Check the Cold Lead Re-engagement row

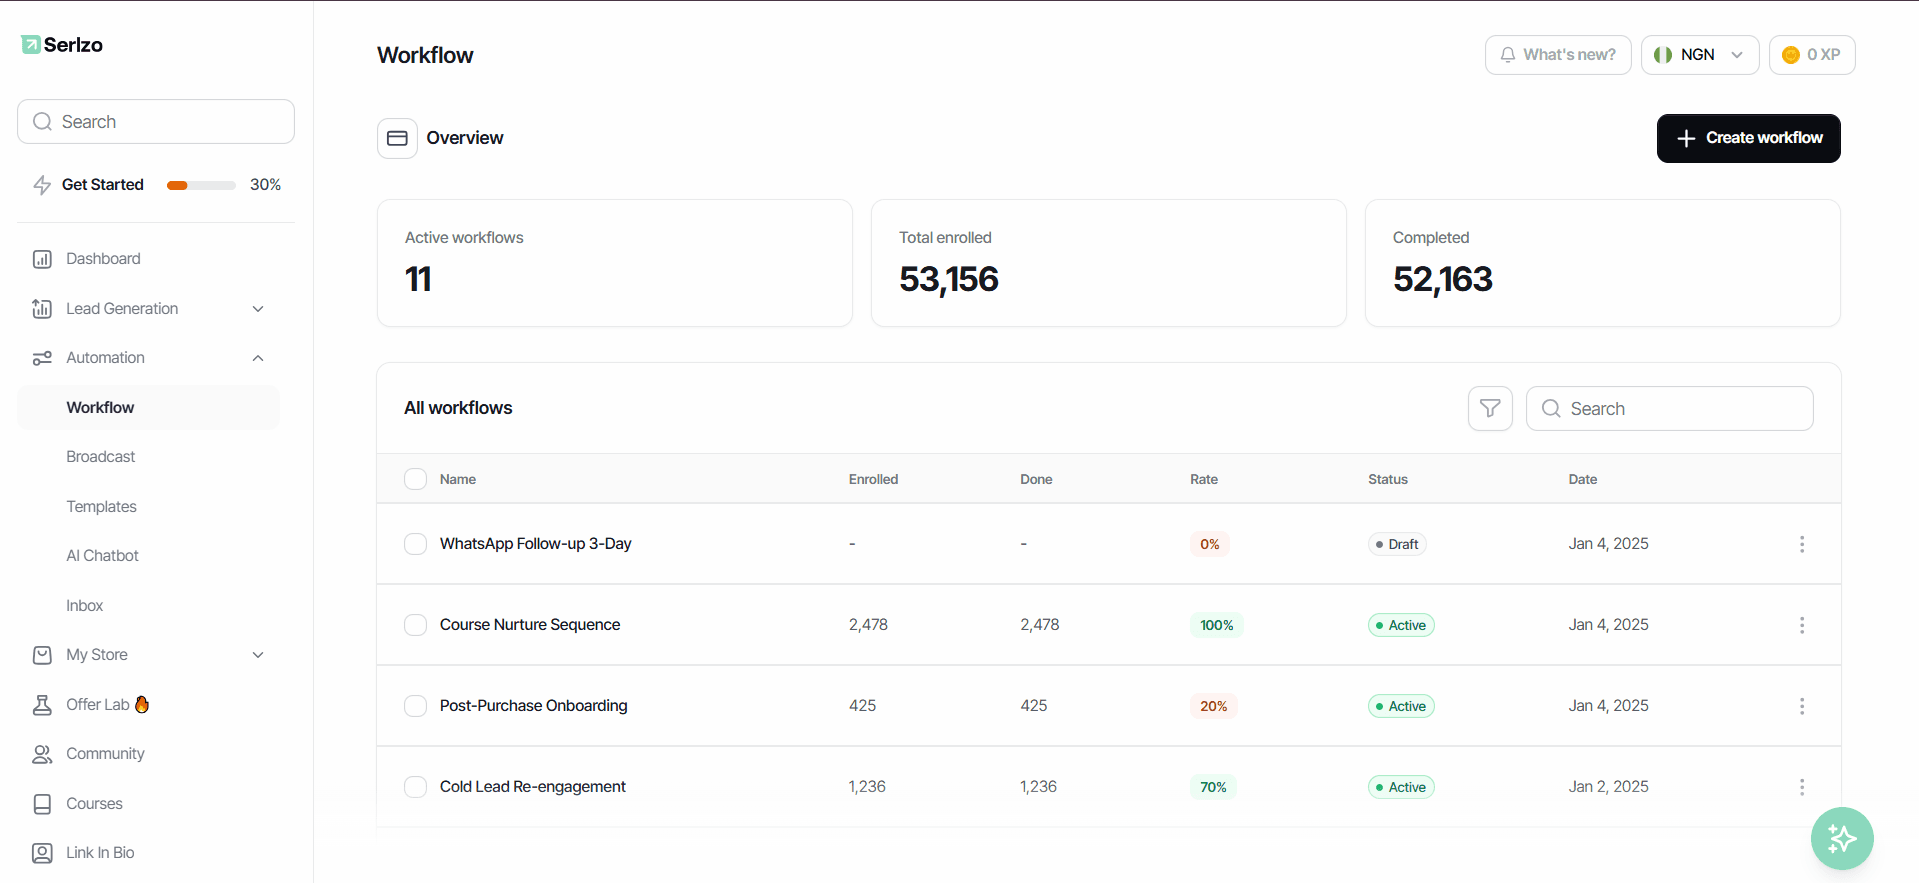tap(415, 787)
